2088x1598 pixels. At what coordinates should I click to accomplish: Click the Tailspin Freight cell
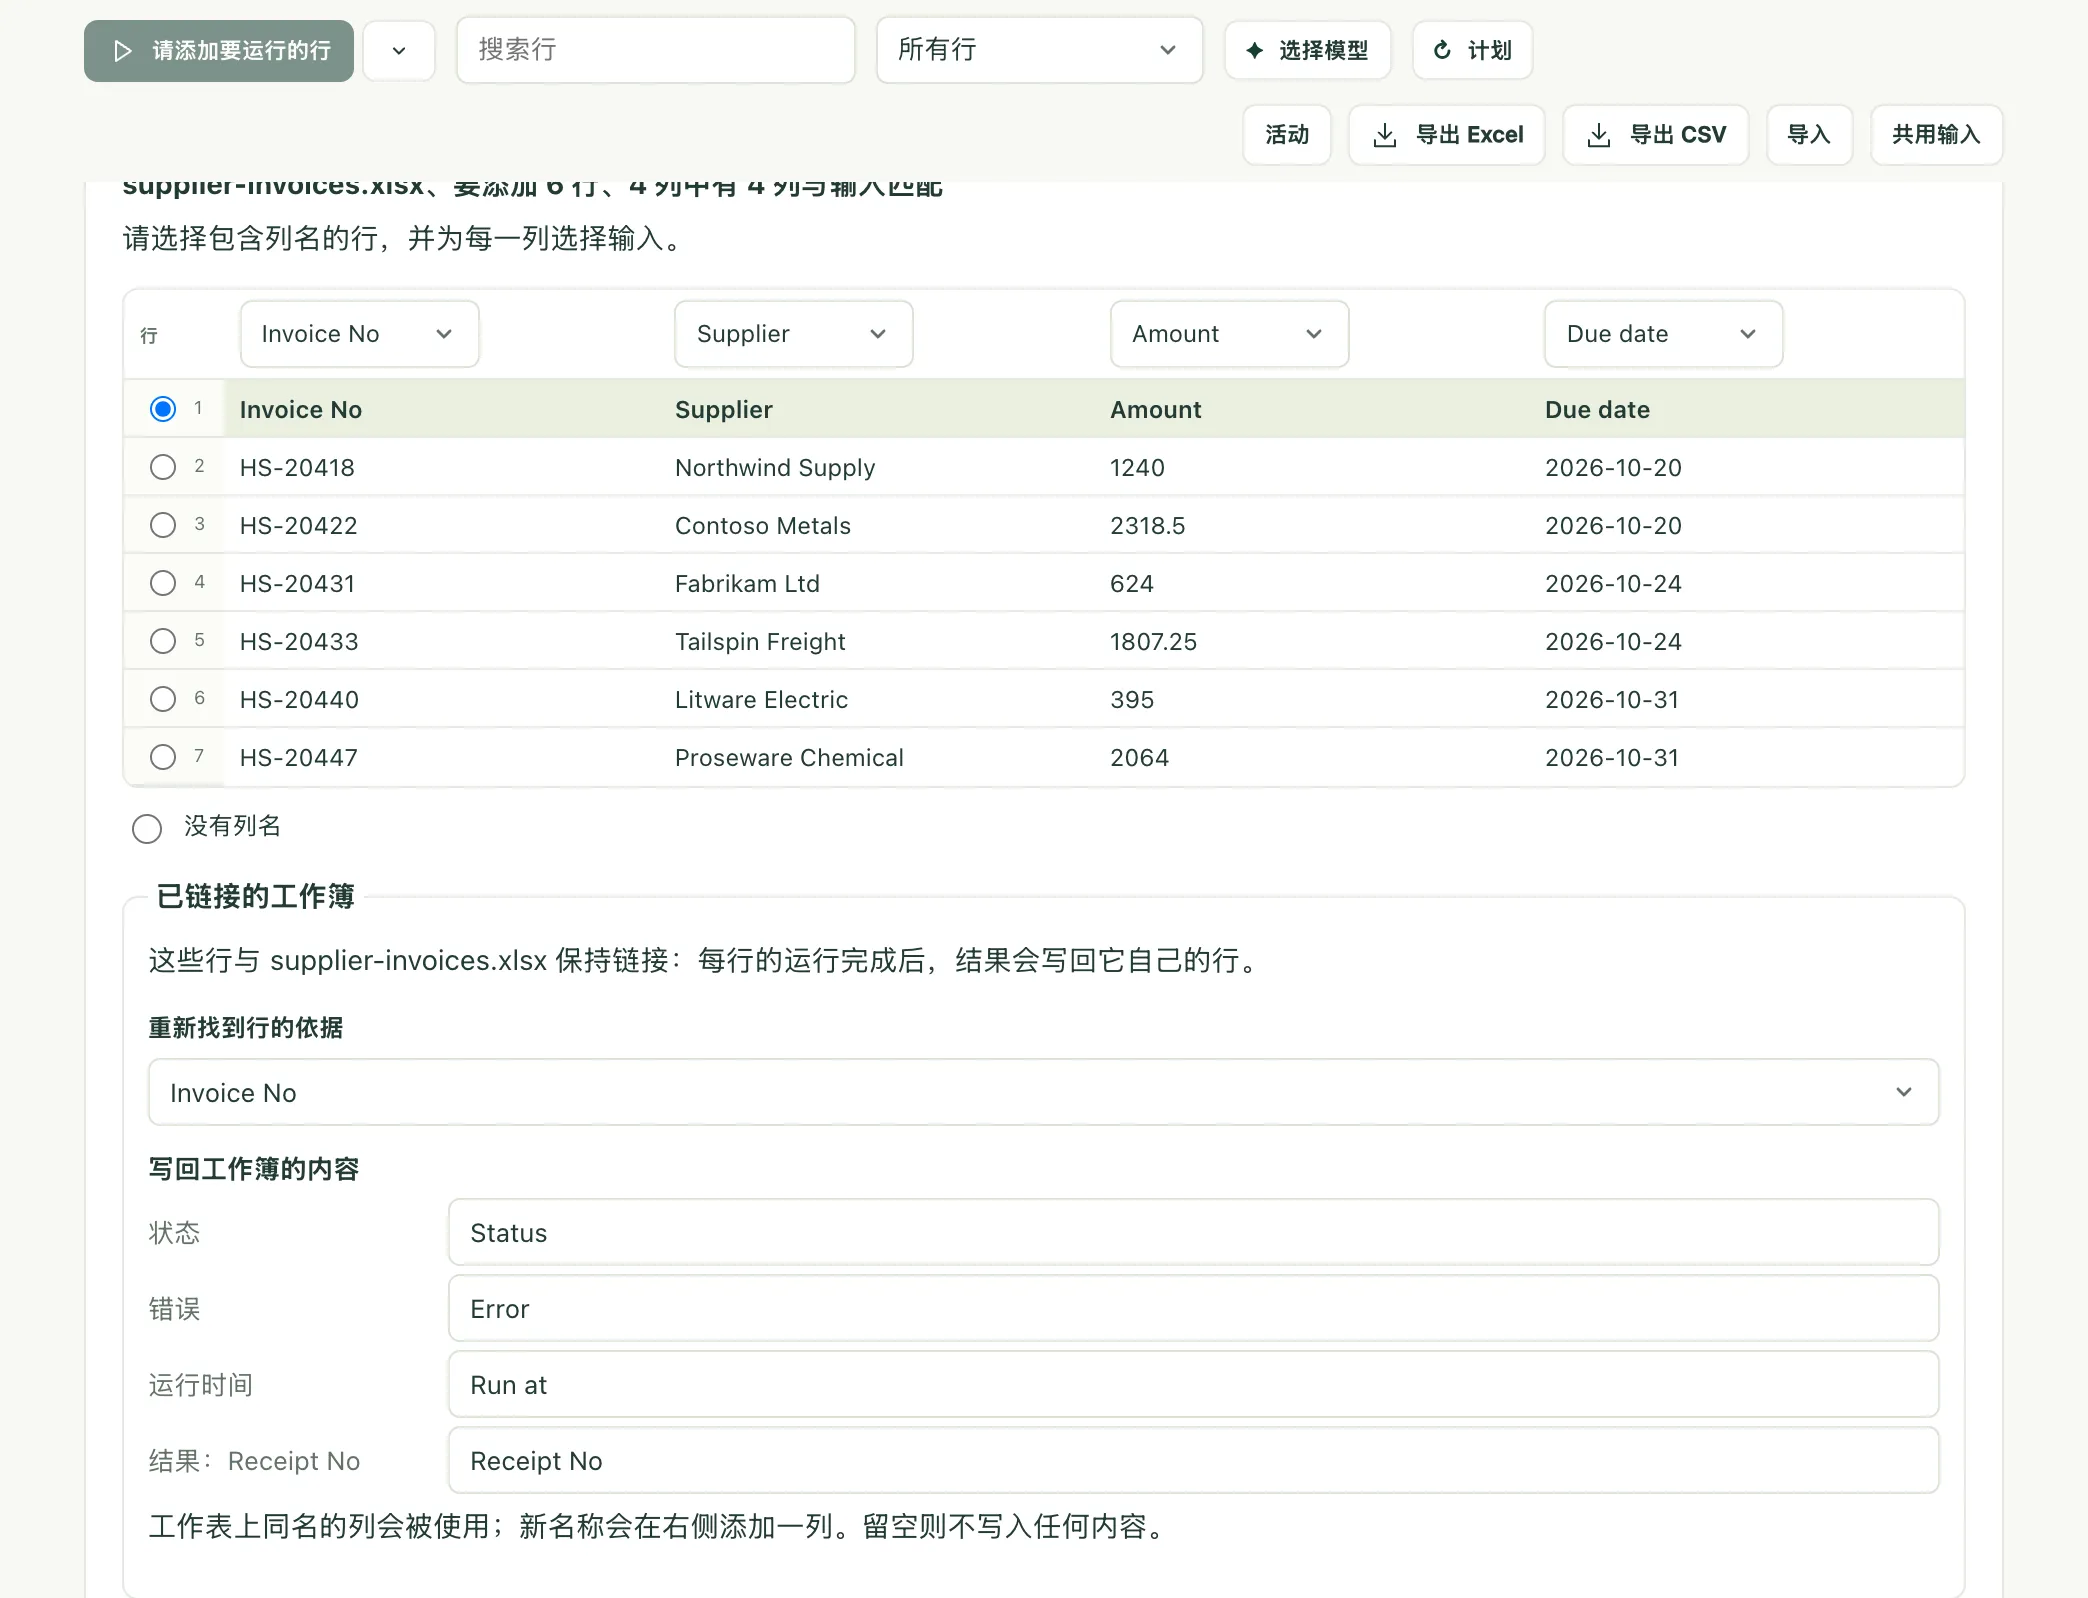coord(760,642)
